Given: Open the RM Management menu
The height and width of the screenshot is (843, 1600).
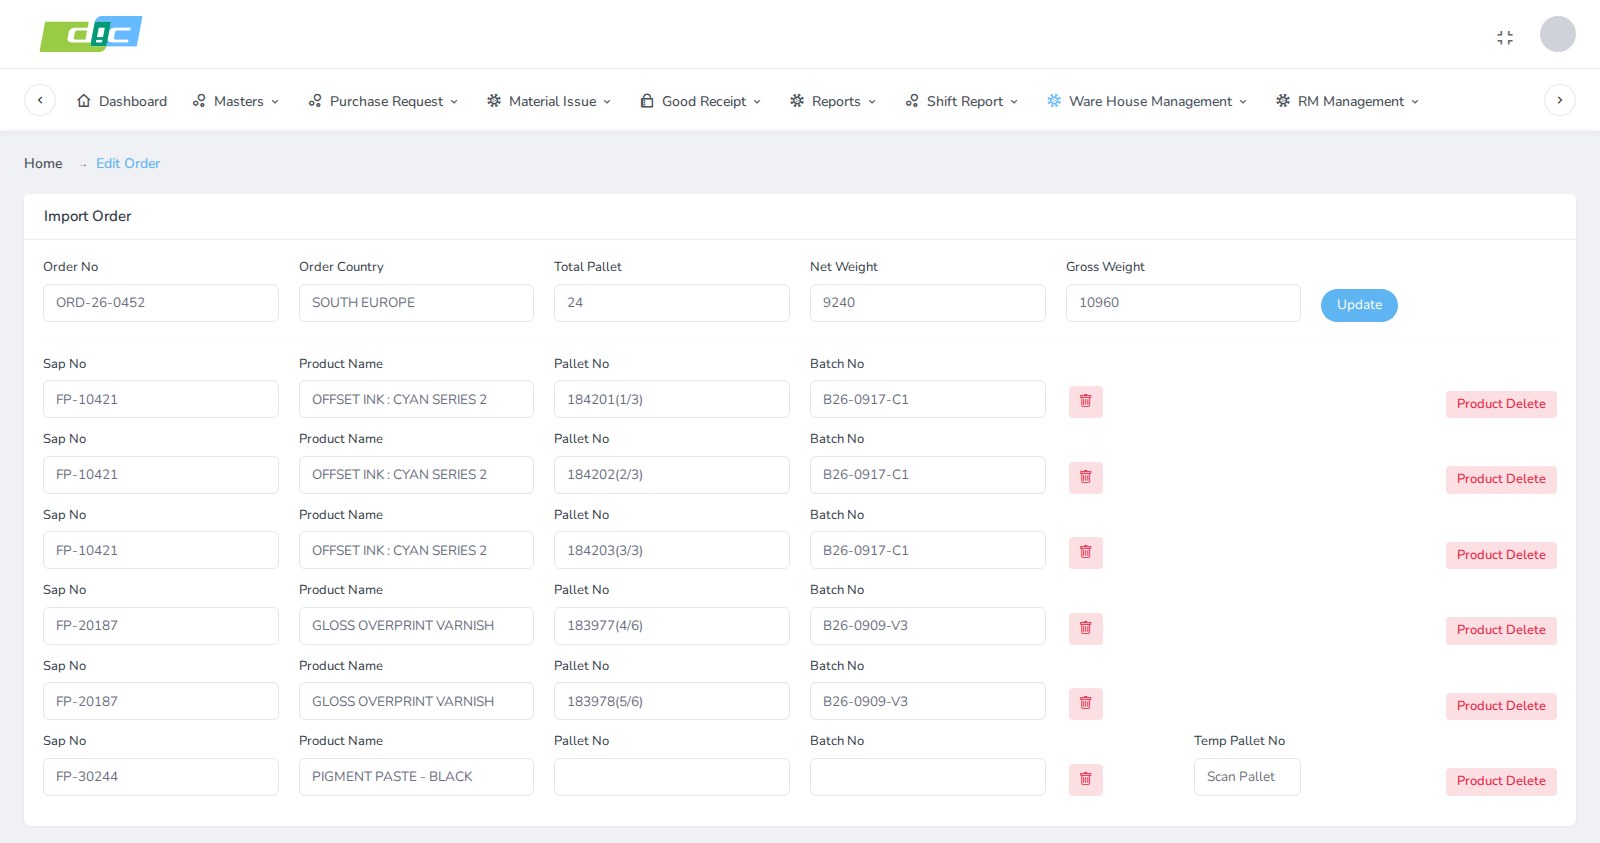Looking at the screenshot, I should [x=1348, y=101].
